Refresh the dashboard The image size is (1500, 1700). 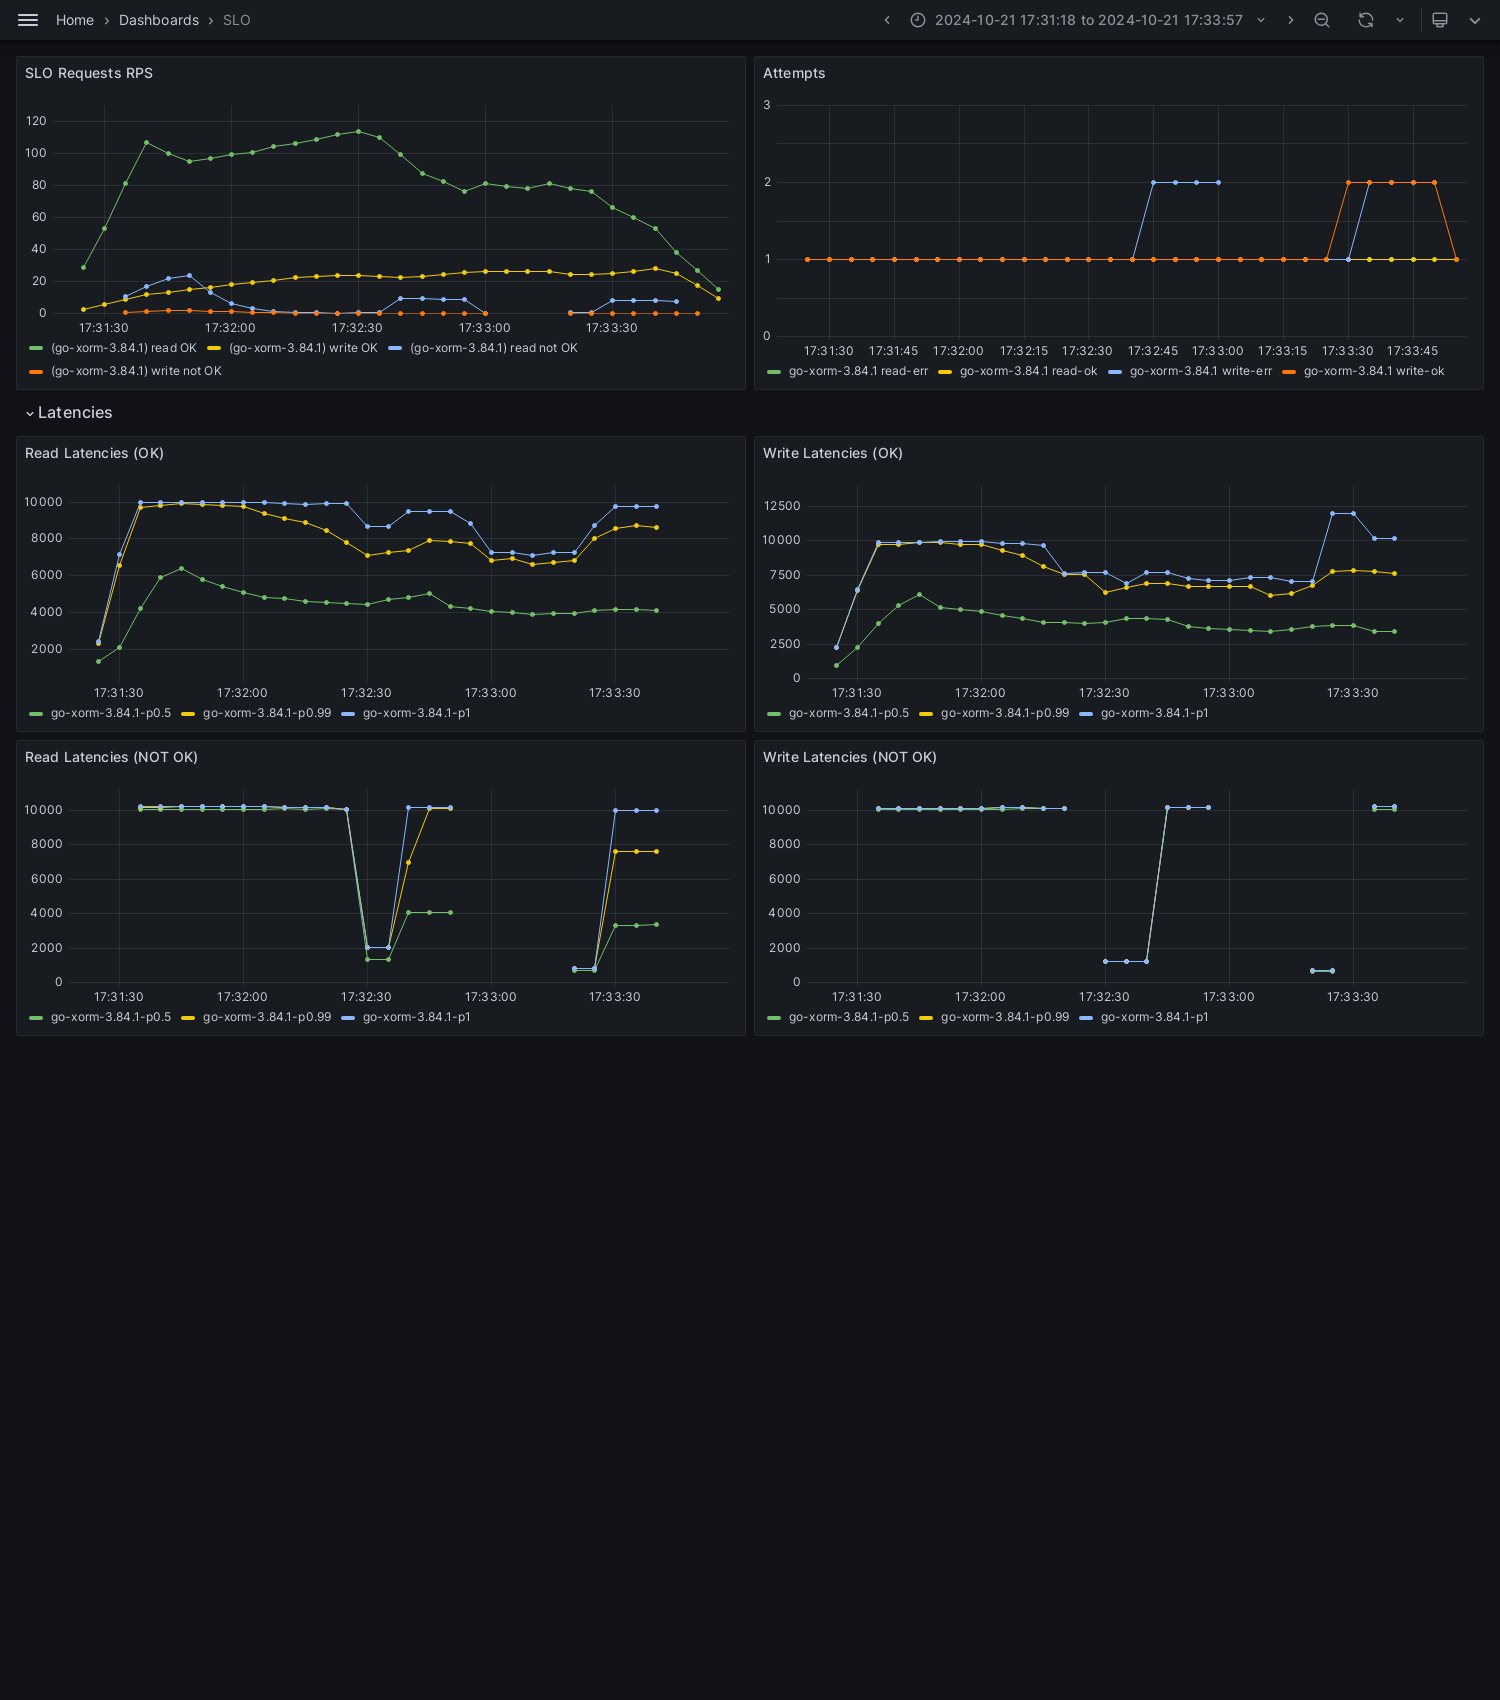1366,20
